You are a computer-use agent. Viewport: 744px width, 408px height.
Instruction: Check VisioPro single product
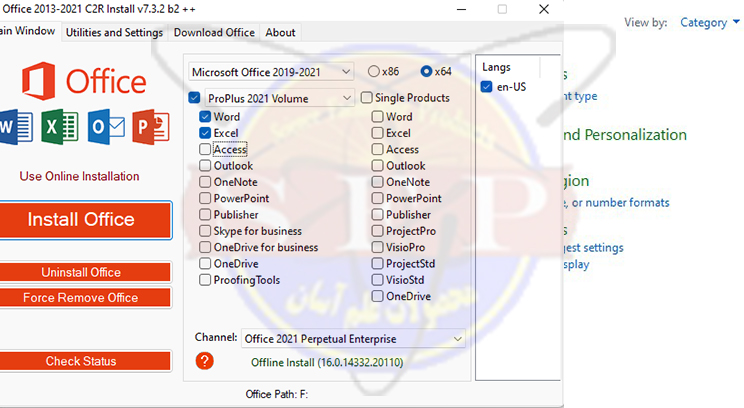(x=377, y=247)
